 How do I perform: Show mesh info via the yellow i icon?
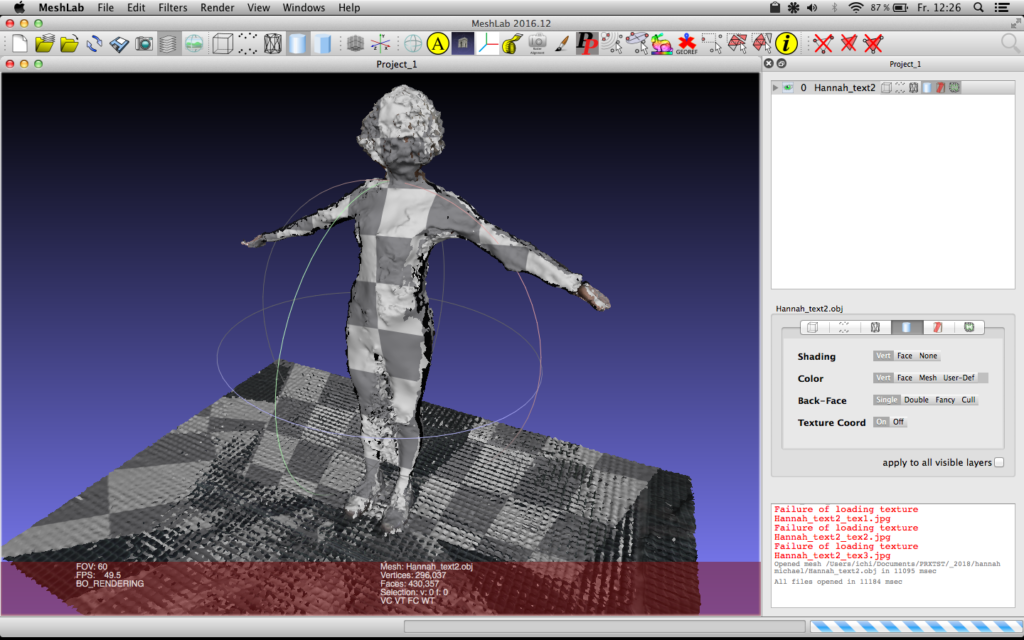786,43
